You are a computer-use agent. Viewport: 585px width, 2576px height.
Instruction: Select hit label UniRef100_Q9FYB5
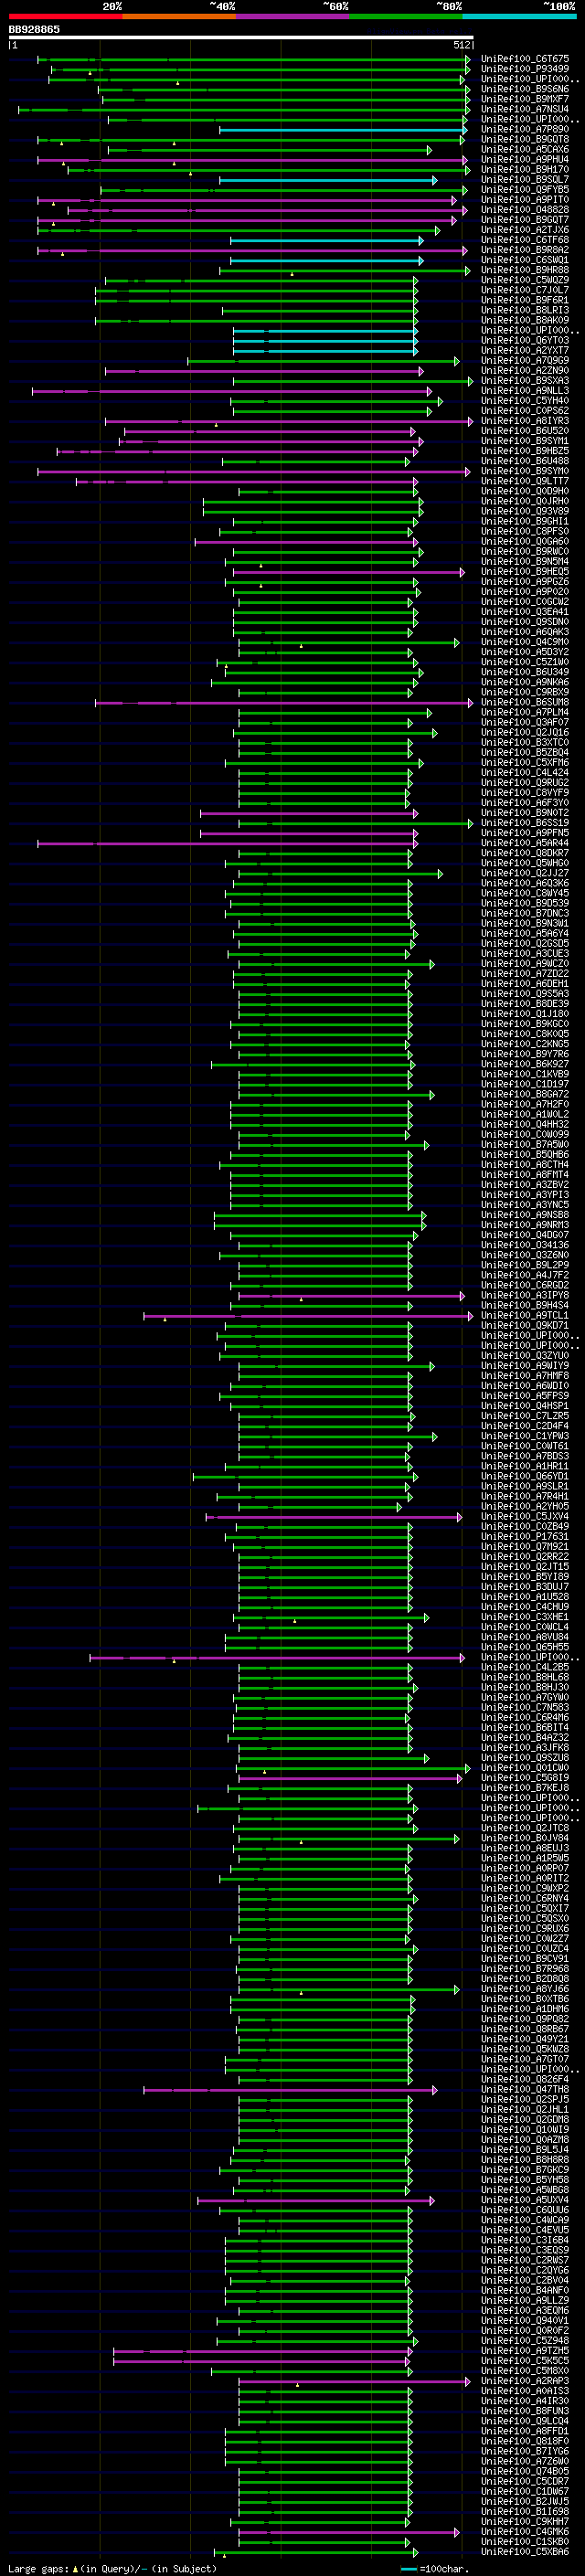(525, 190)
